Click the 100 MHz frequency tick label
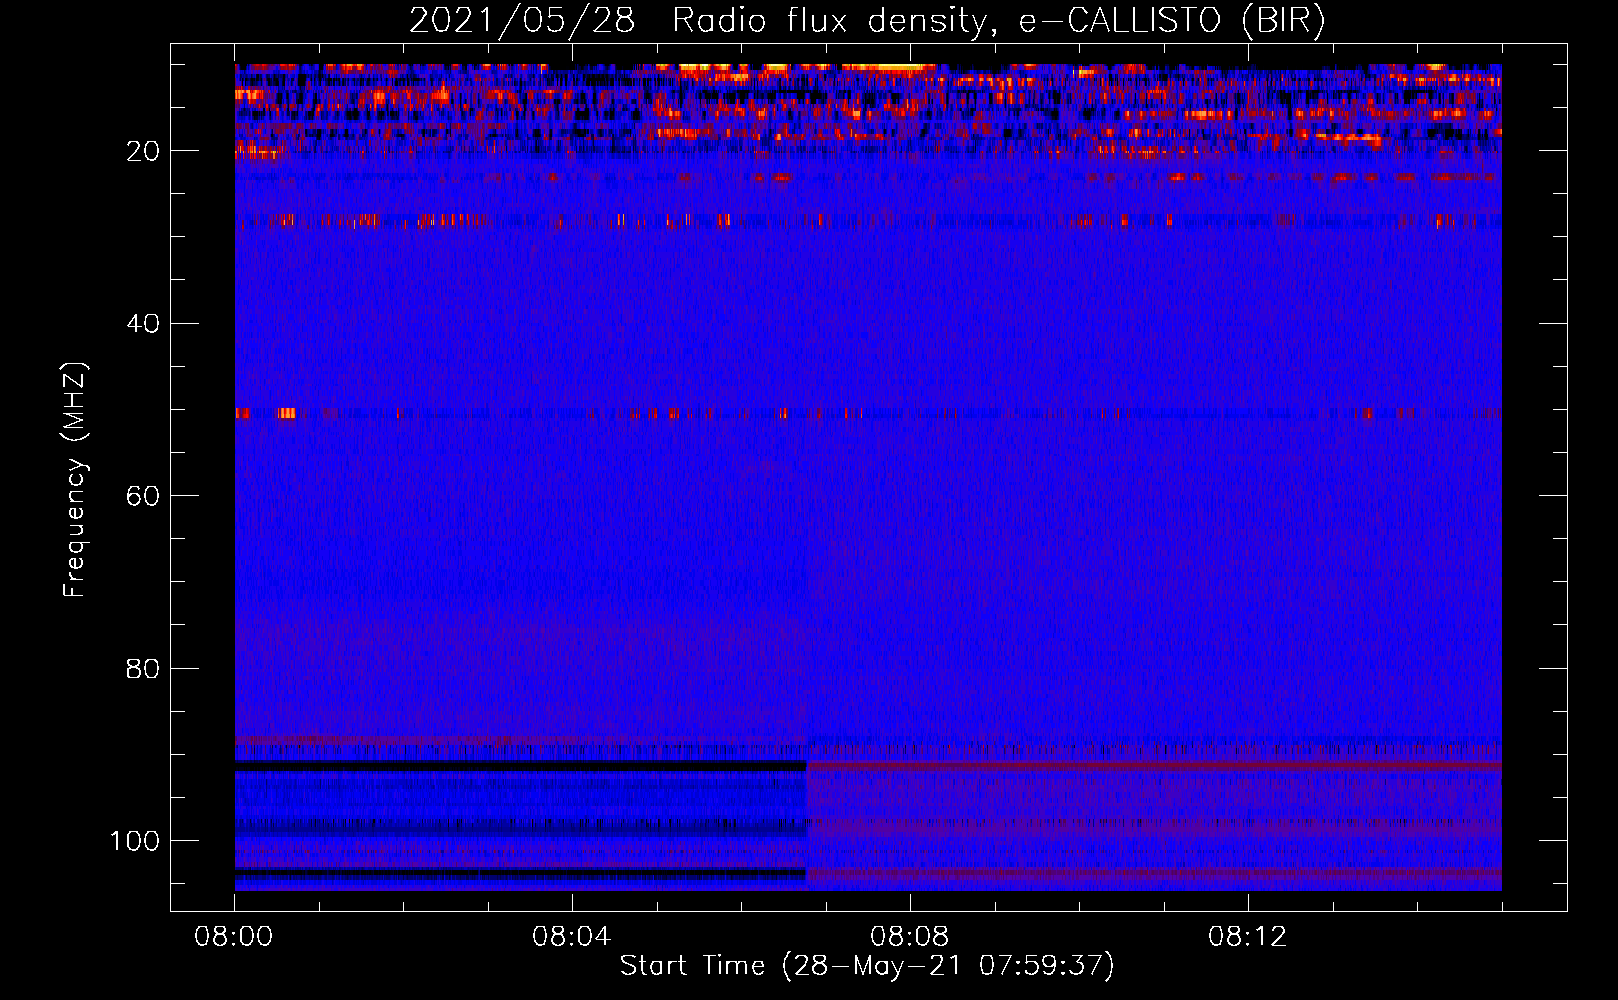This screenshot has width=1618, height=1000. click(135, 841)
